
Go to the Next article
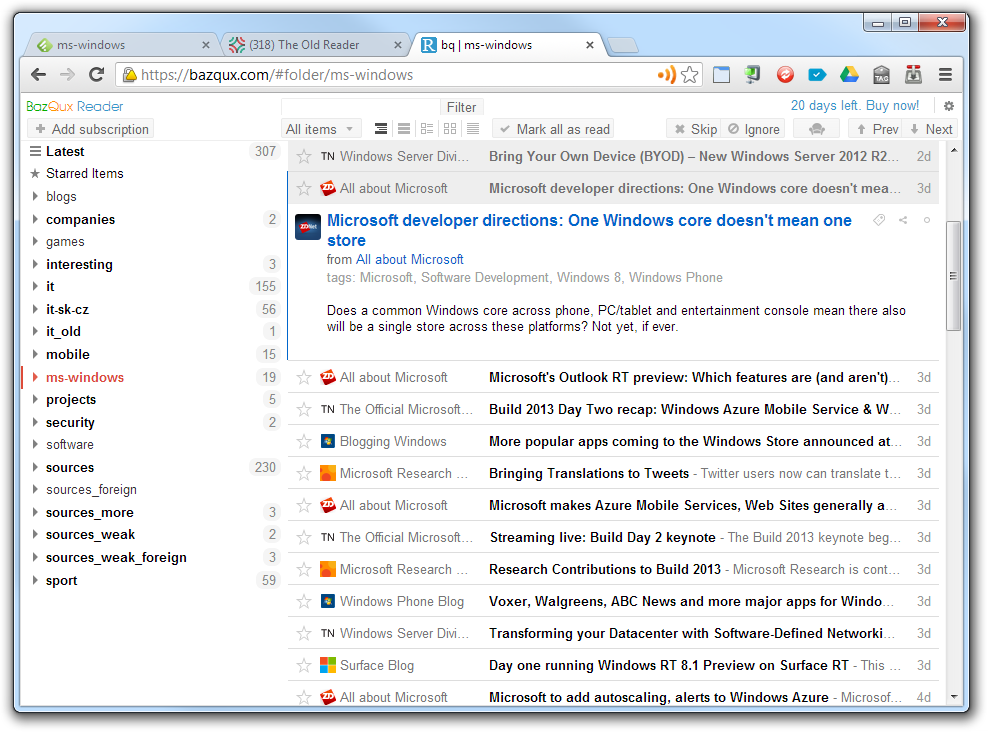(931, 129)
